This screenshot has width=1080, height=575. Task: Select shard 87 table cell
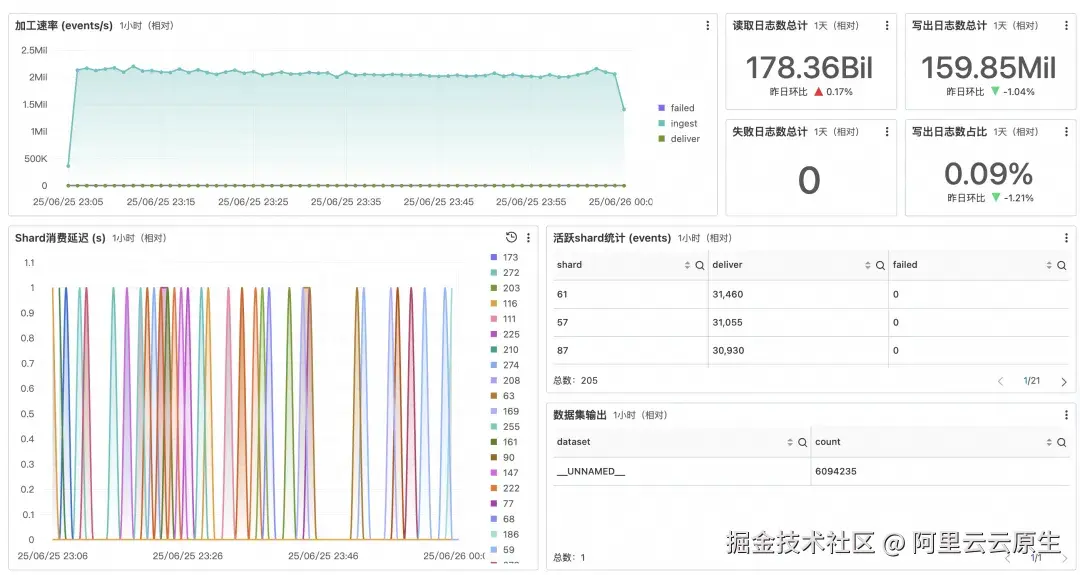630,351
